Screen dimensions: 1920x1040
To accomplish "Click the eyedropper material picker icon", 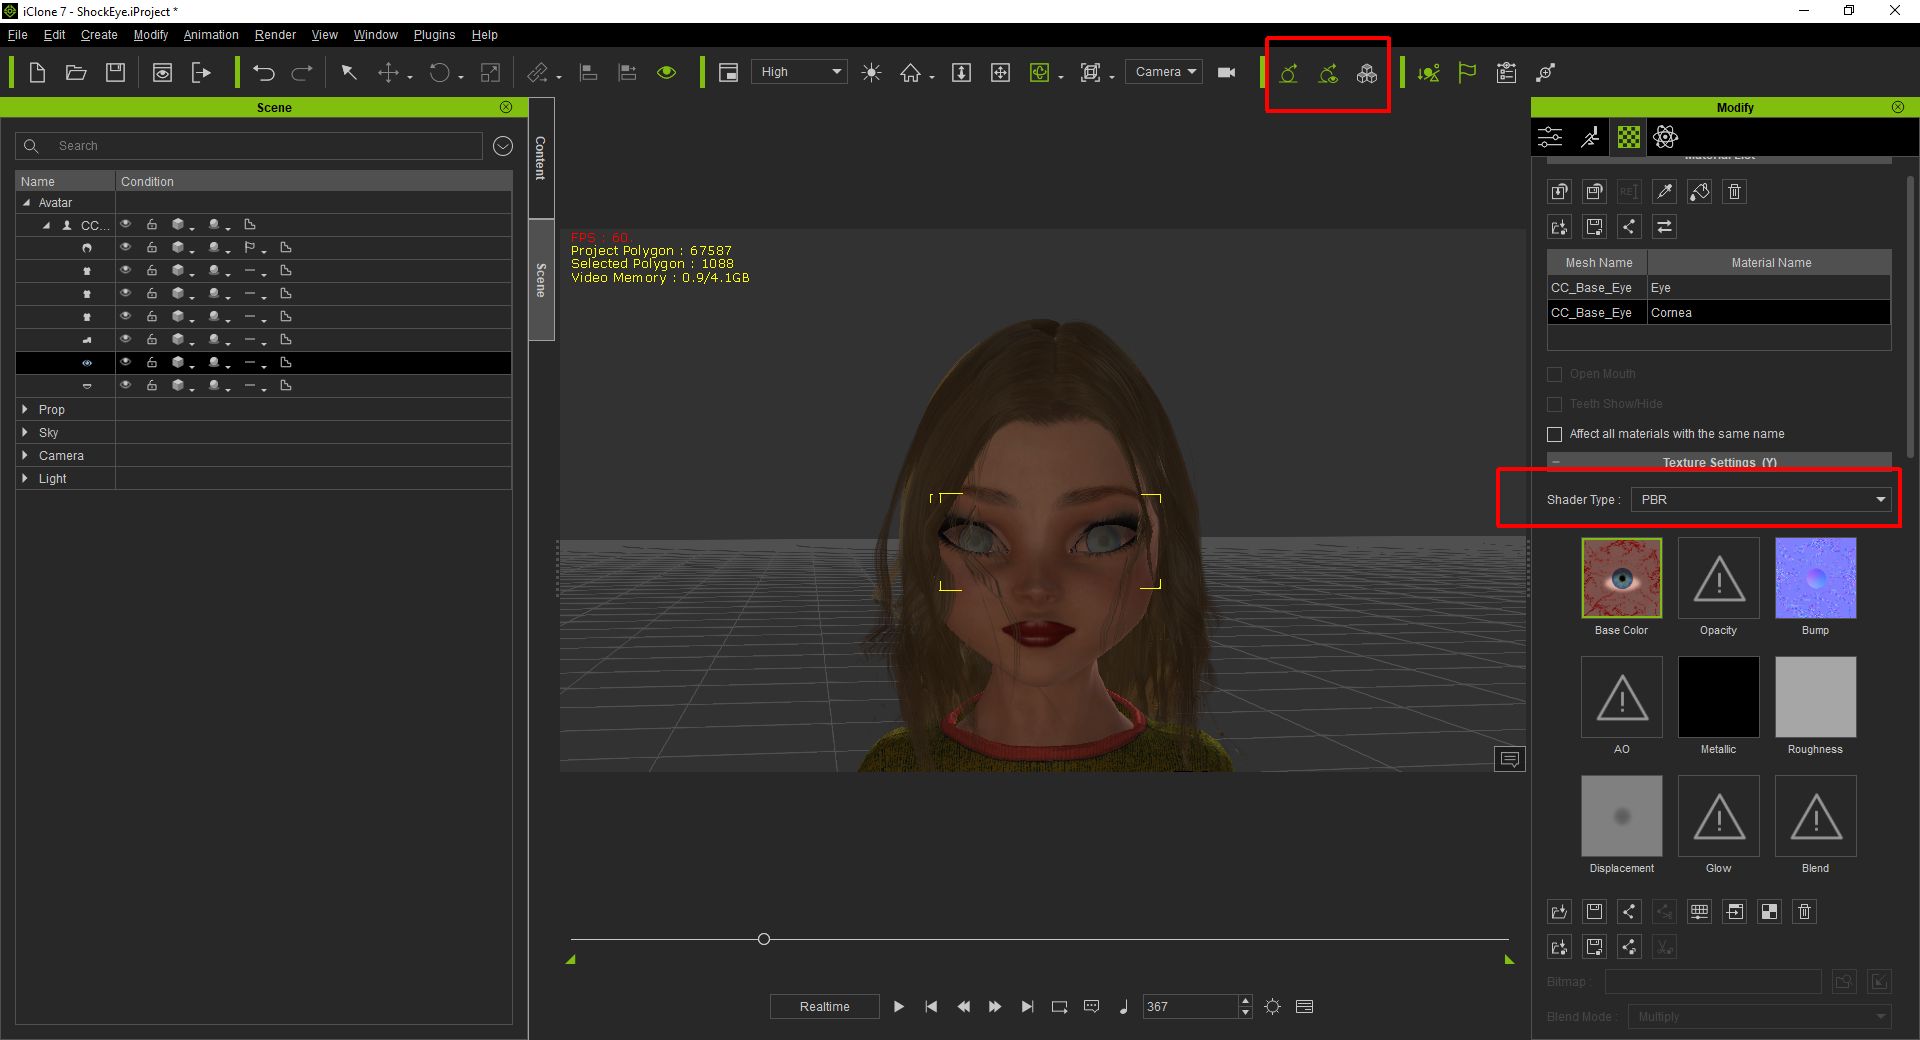I will pos(1664,192).
